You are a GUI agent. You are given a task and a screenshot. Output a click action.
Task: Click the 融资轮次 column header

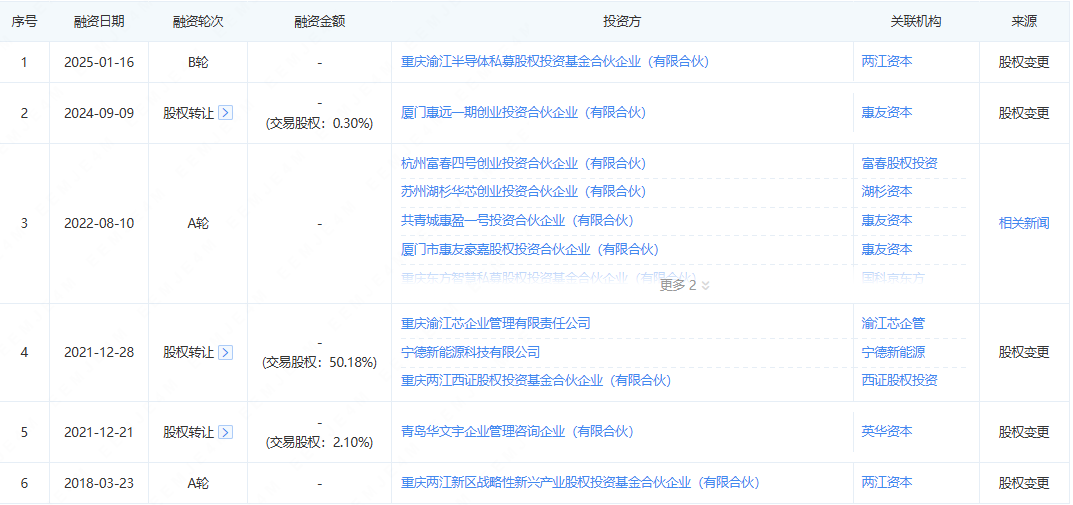[x=198, y=21]
